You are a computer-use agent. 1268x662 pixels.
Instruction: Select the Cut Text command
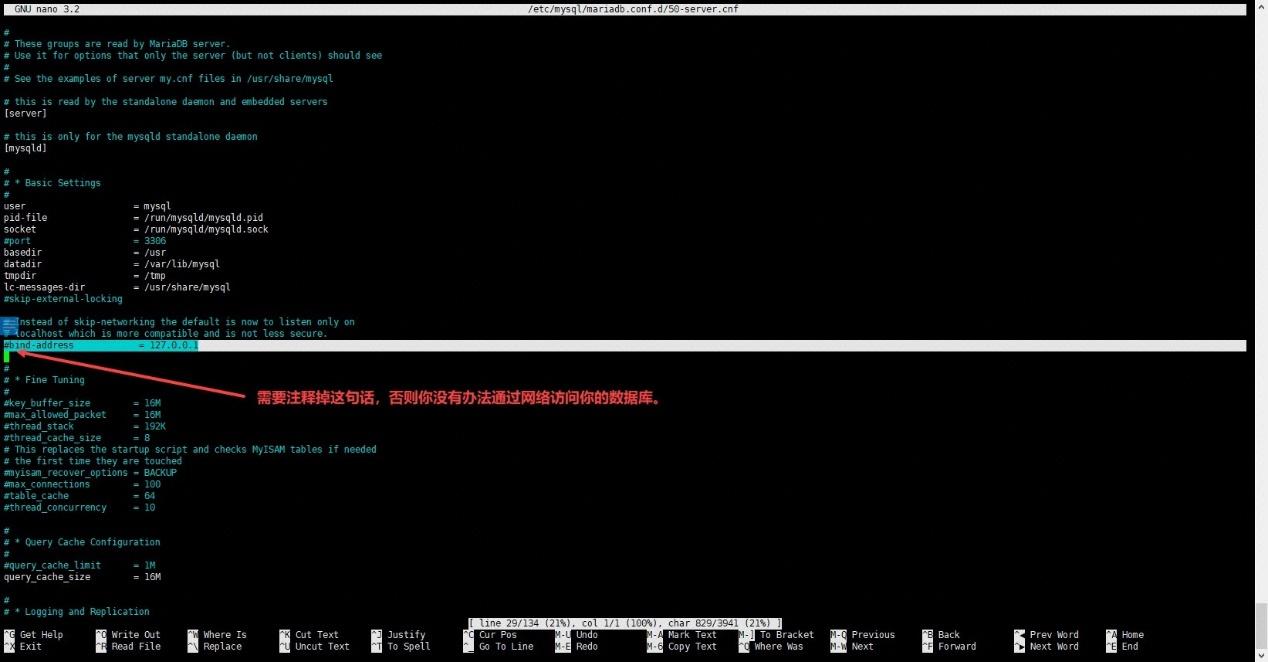[x=315, y=634]
